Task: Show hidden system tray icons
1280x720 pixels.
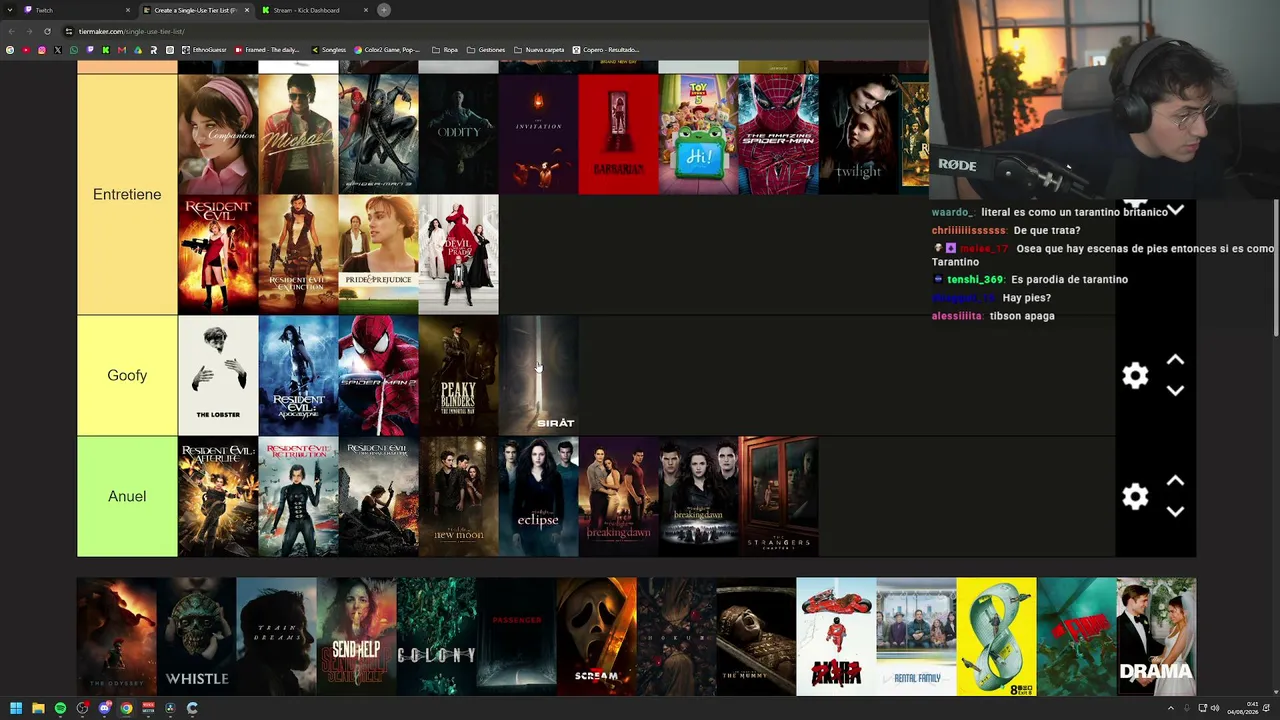Action: 1171,708
